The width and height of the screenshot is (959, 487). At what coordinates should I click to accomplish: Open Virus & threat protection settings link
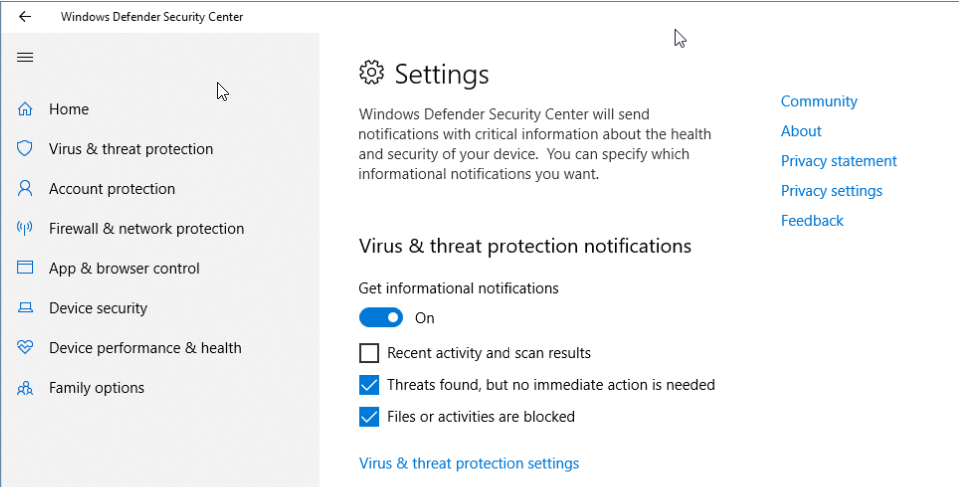(468, 463)
